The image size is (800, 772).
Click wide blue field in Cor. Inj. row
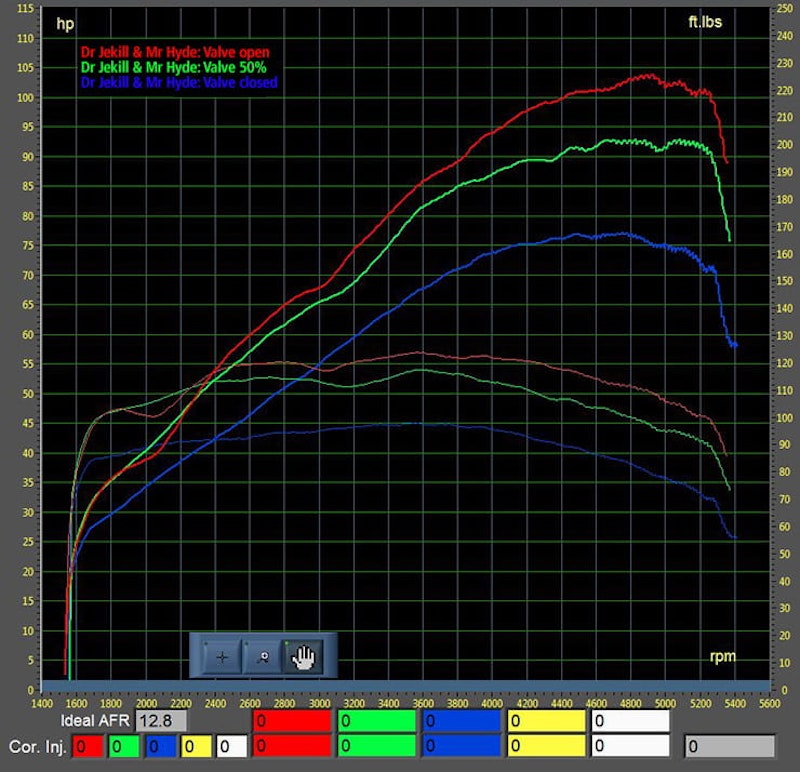point(461,745)
